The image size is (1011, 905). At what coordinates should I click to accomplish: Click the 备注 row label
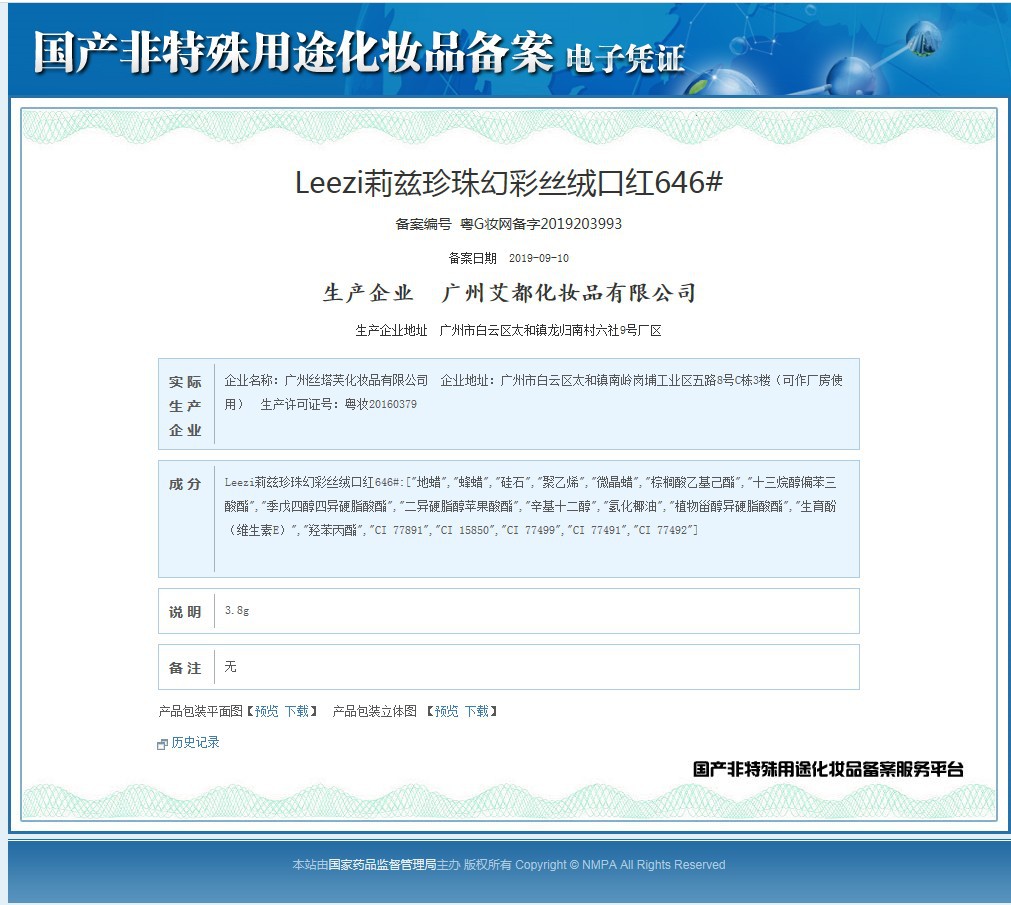tap(185, 668)
